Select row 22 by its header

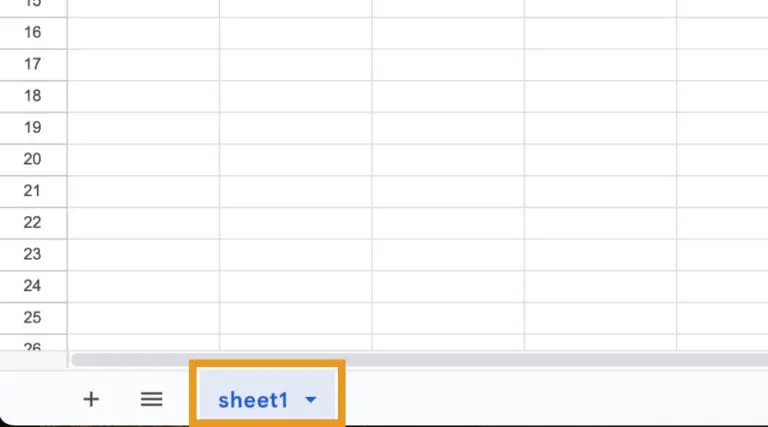(x=33, y=222)
